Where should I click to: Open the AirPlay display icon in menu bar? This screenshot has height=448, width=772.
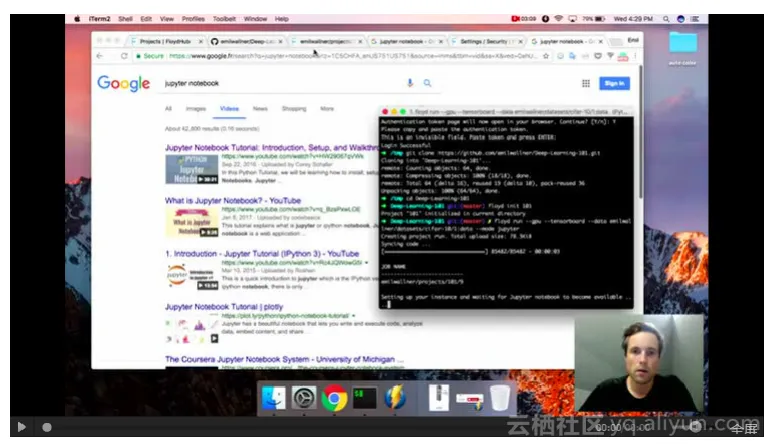[x=572, y=19]
